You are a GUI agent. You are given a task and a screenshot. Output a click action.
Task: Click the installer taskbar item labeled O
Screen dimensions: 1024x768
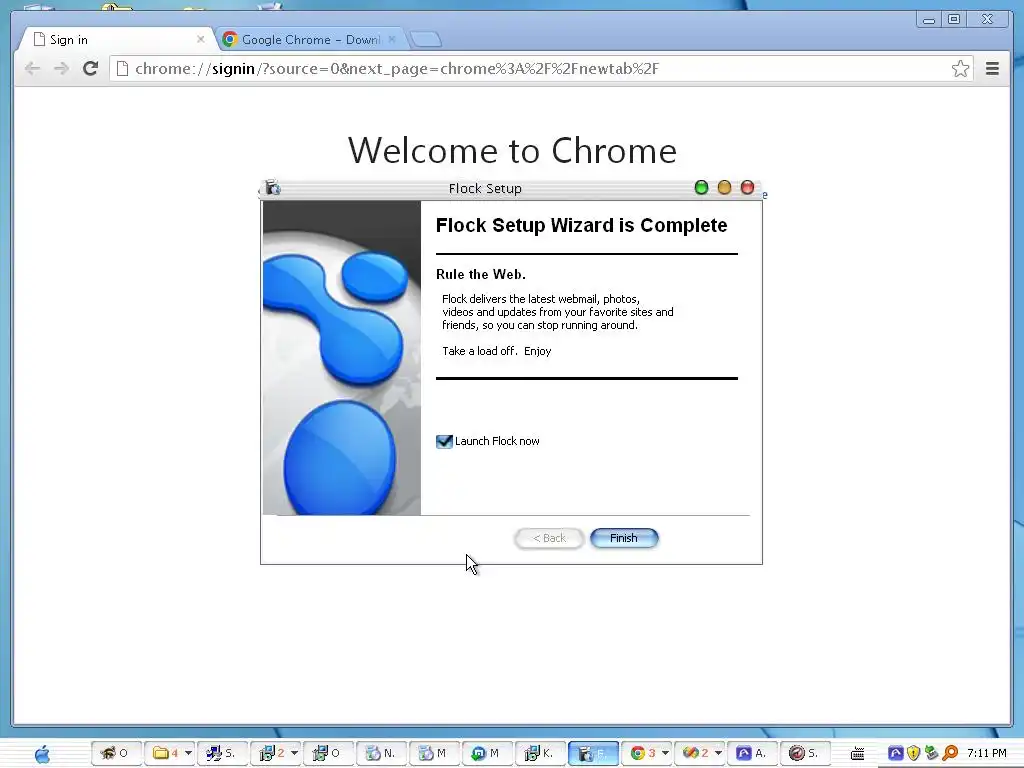[x=328, y=753]
